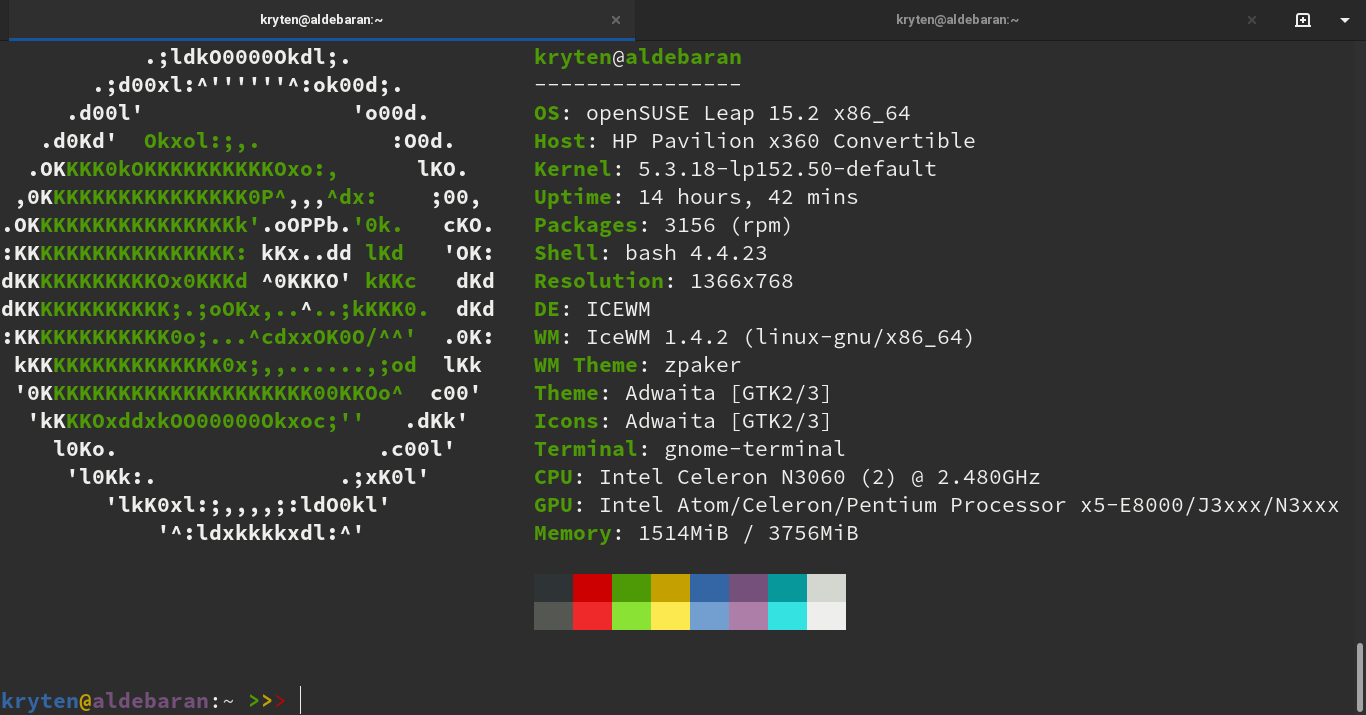Click the lime green swatch in bottom row

click(631, 616)
